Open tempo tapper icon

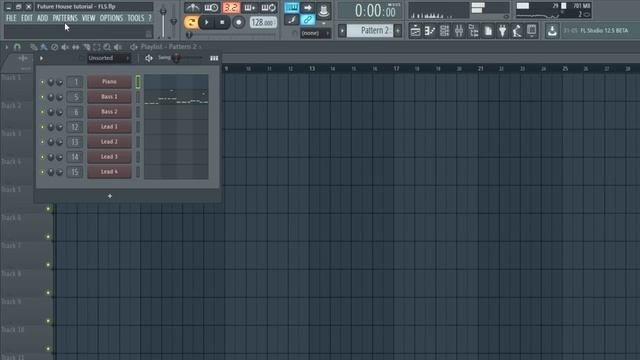[x=517, y=31]
